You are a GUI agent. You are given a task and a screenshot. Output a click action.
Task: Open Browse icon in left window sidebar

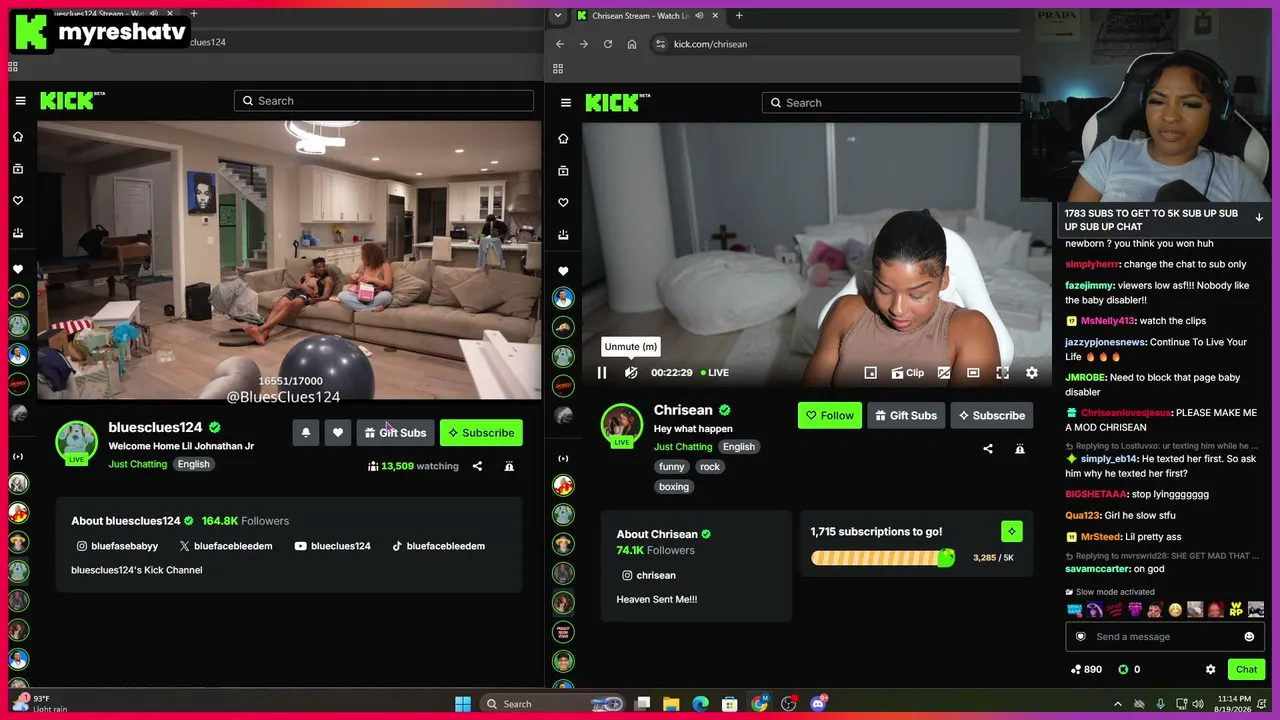pyautogui.click(x=18, y=169)
